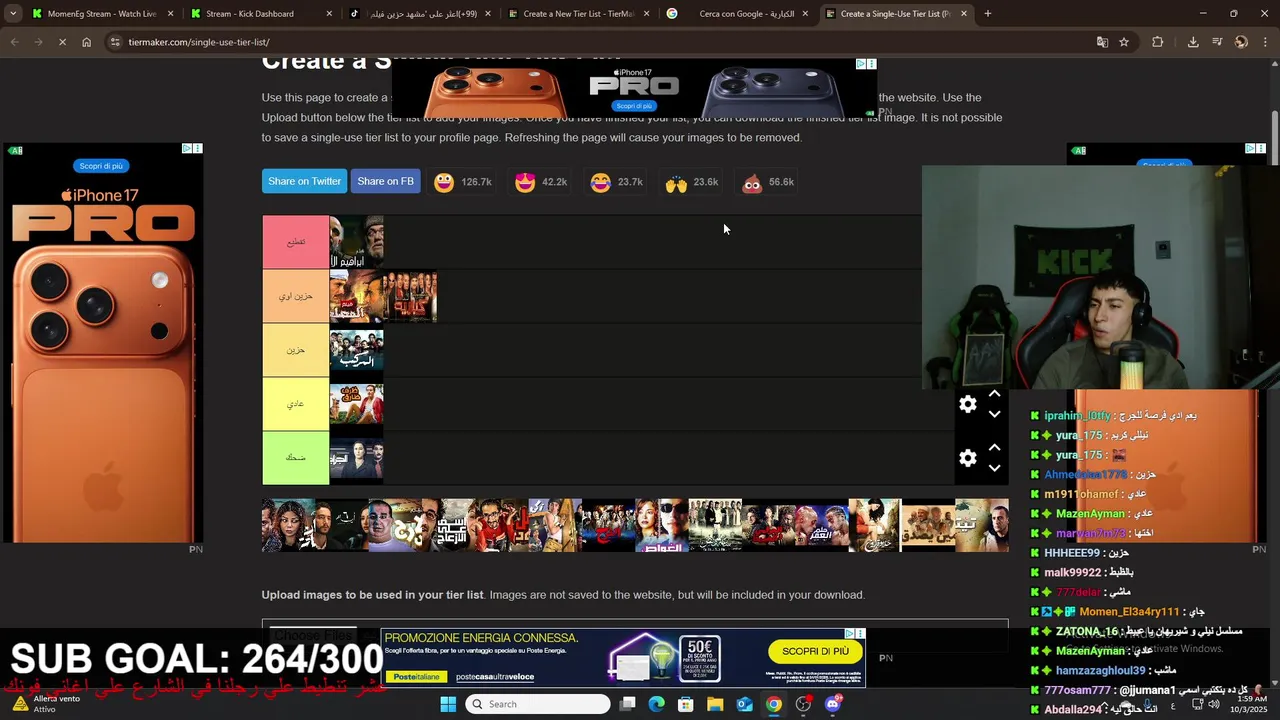Close the right sidebar ad

coord(1261,149)
